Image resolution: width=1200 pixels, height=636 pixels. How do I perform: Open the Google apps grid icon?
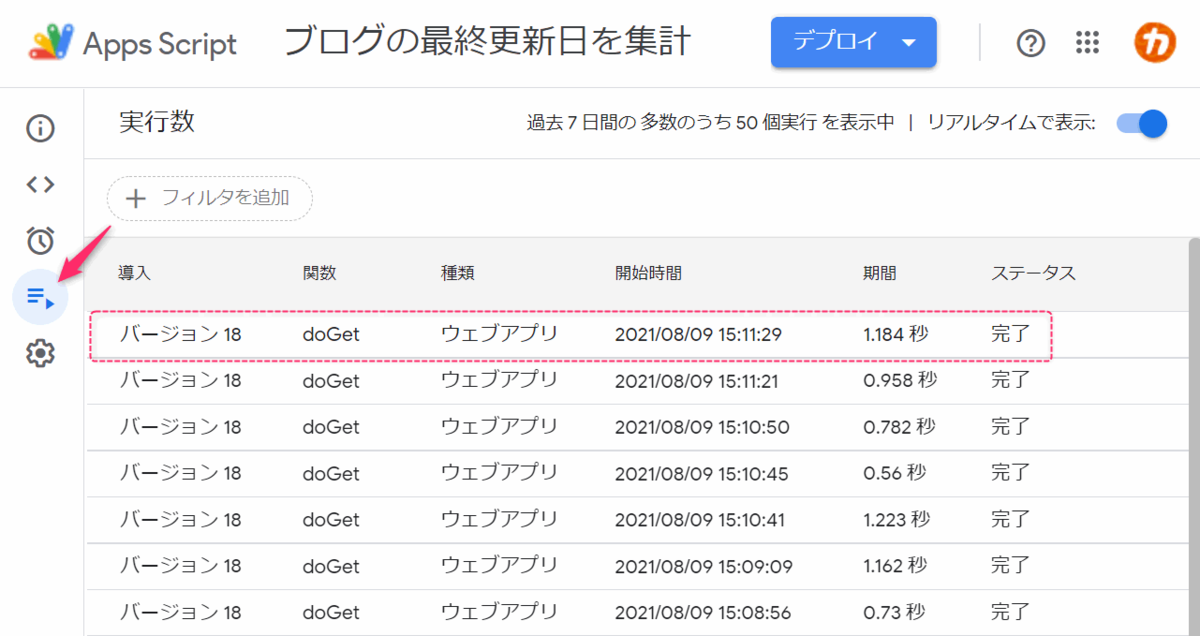click(1087, 43)
